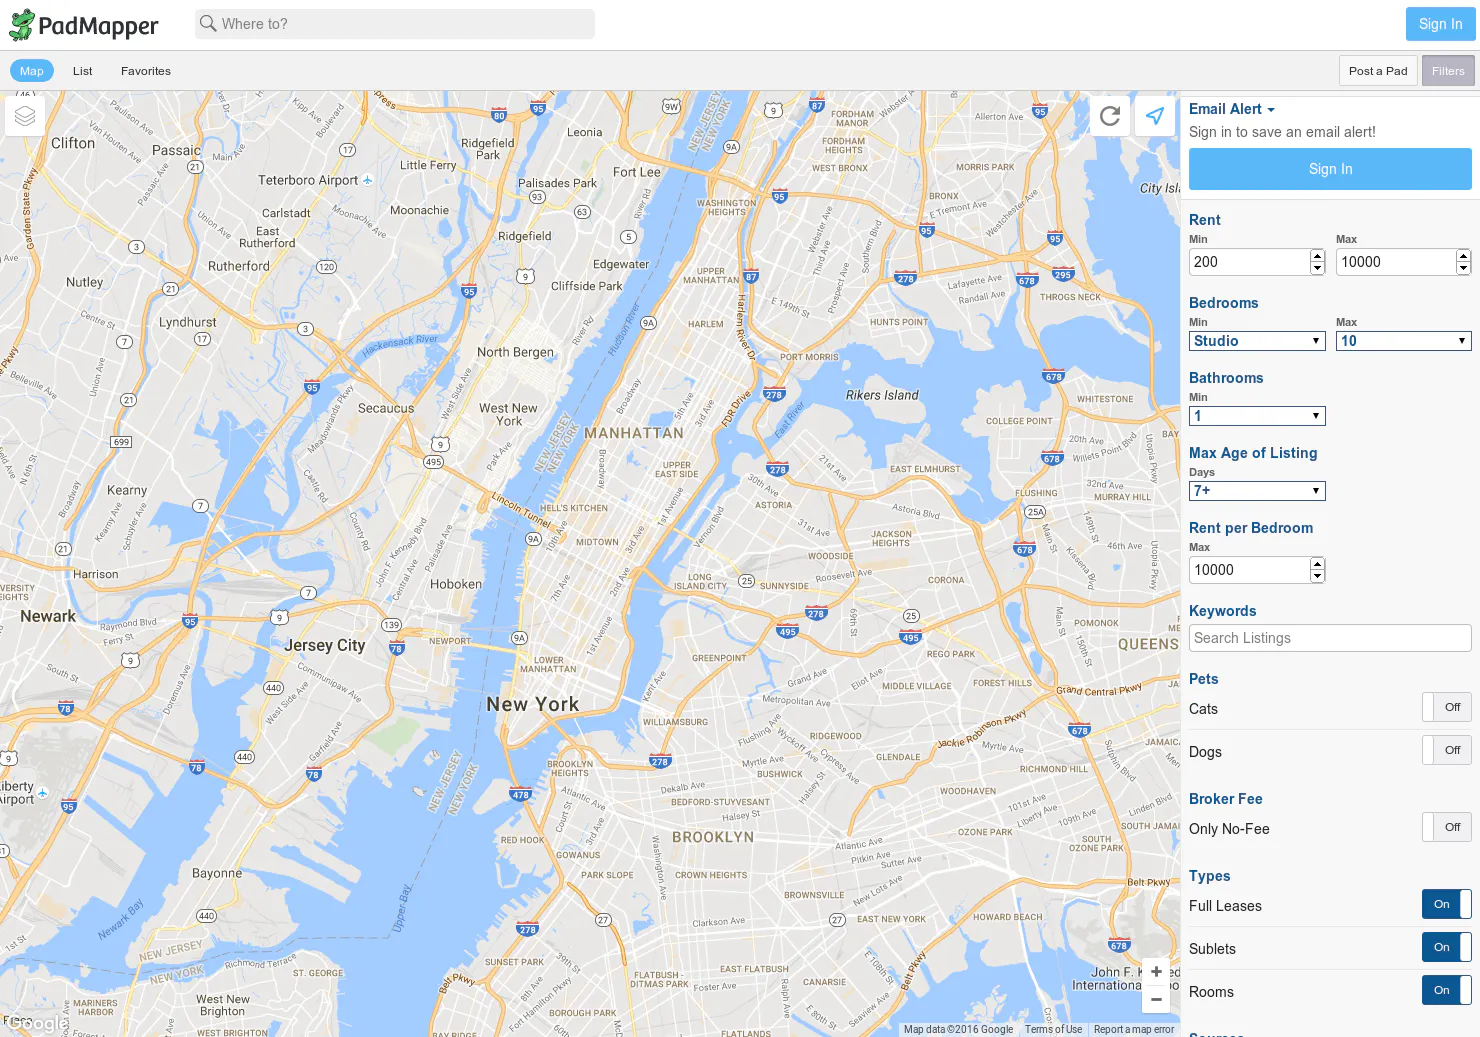Click the search magnifier icon
Viewport: 1480px width, 1037px height.
pyautogui.click(x=208, y=23)
